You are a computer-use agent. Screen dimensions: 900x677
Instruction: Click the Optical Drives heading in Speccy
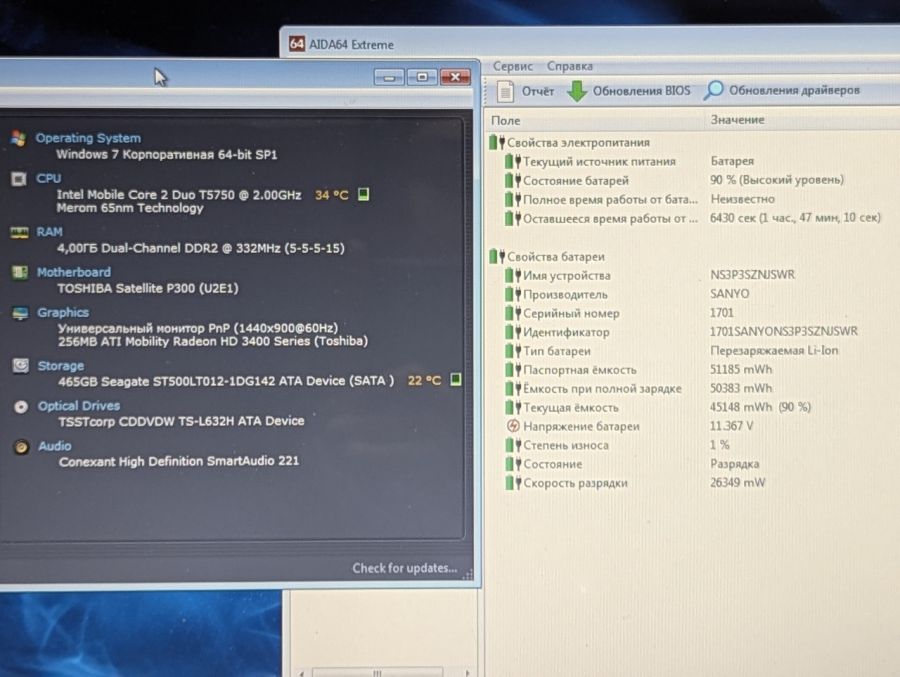(x=79, y=406)
